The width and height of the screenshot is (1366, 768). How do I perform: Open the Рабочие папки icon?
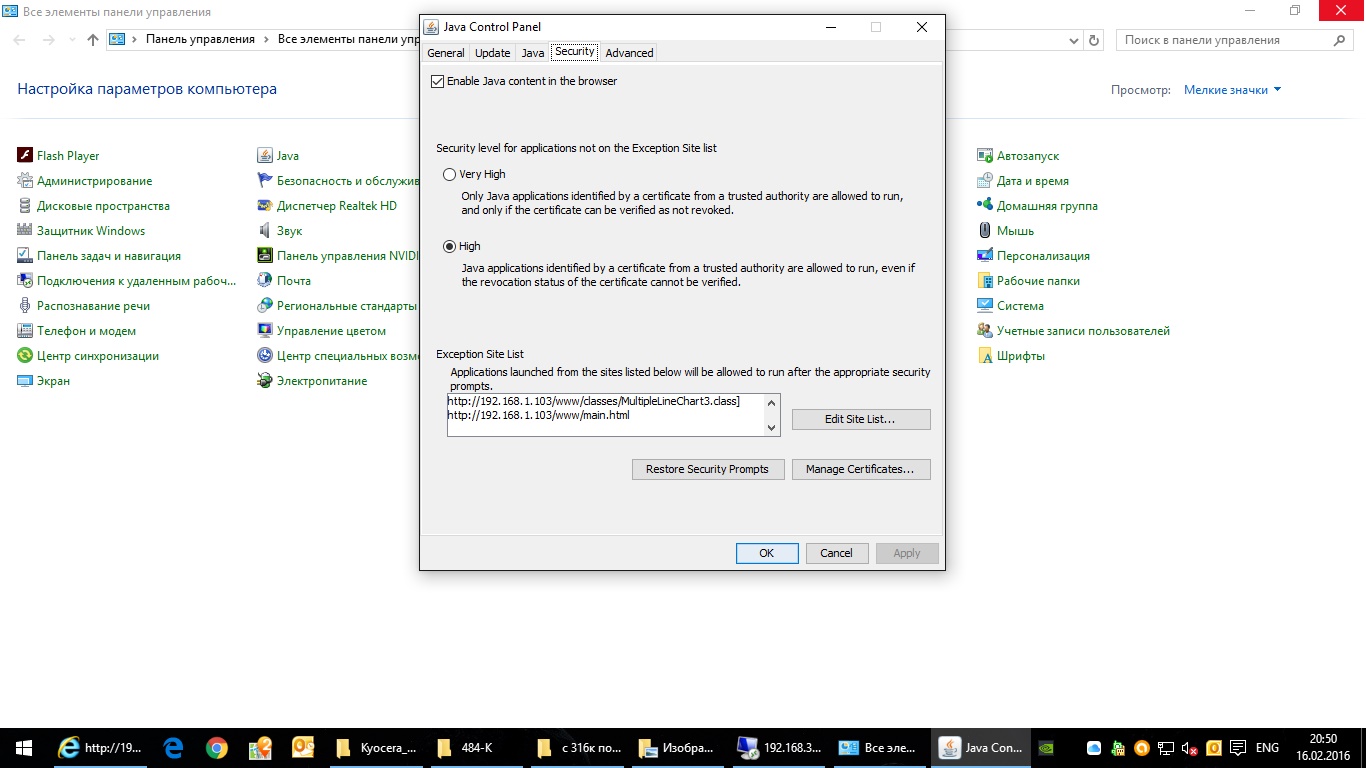pyautogui.click(x=985, y=280)
